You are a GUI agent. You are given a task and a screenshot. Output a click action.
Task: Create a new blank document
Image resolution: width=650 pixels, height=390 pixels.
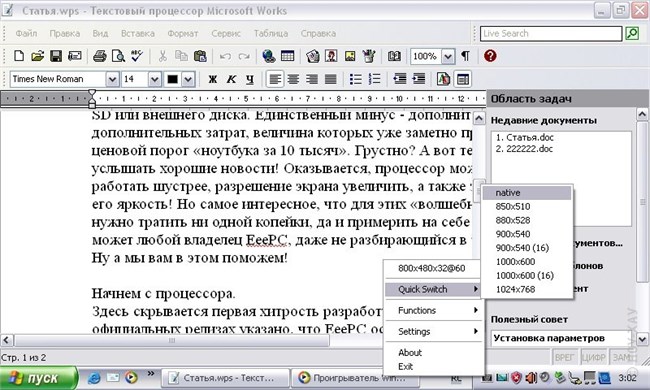19,56
